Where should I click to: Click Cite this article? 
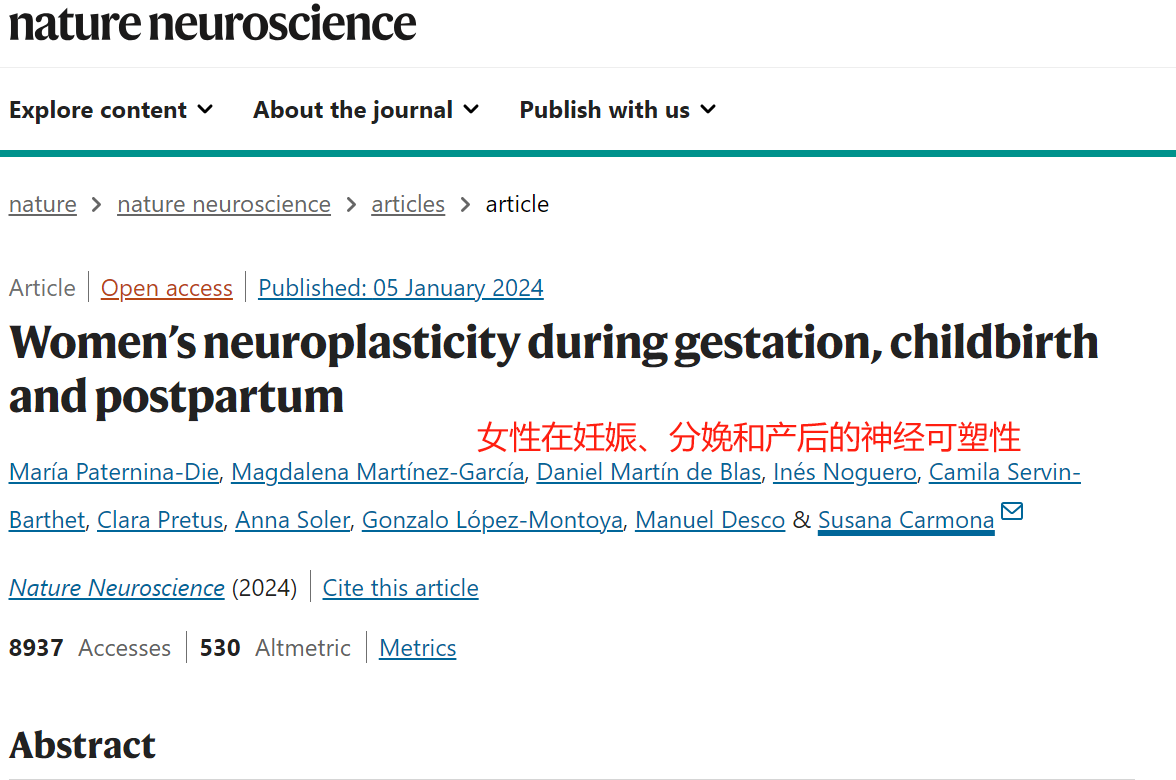[400, 588]
